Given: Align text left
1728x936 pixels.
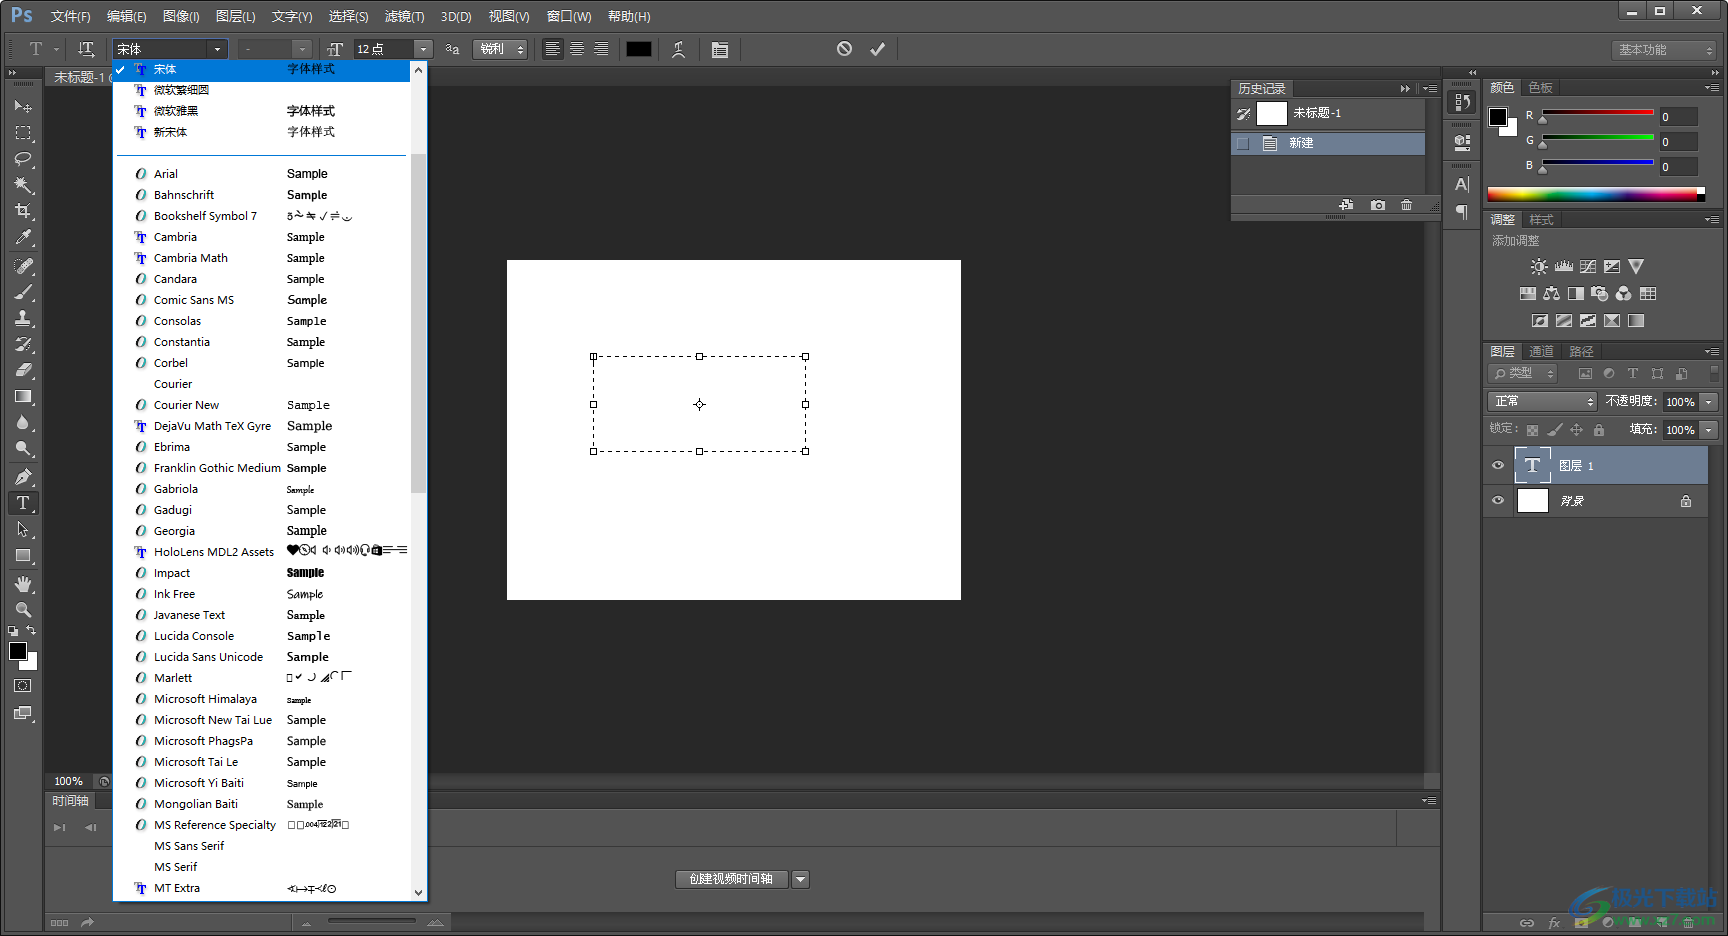Looking at the screenshot, I should pos(553,49).
